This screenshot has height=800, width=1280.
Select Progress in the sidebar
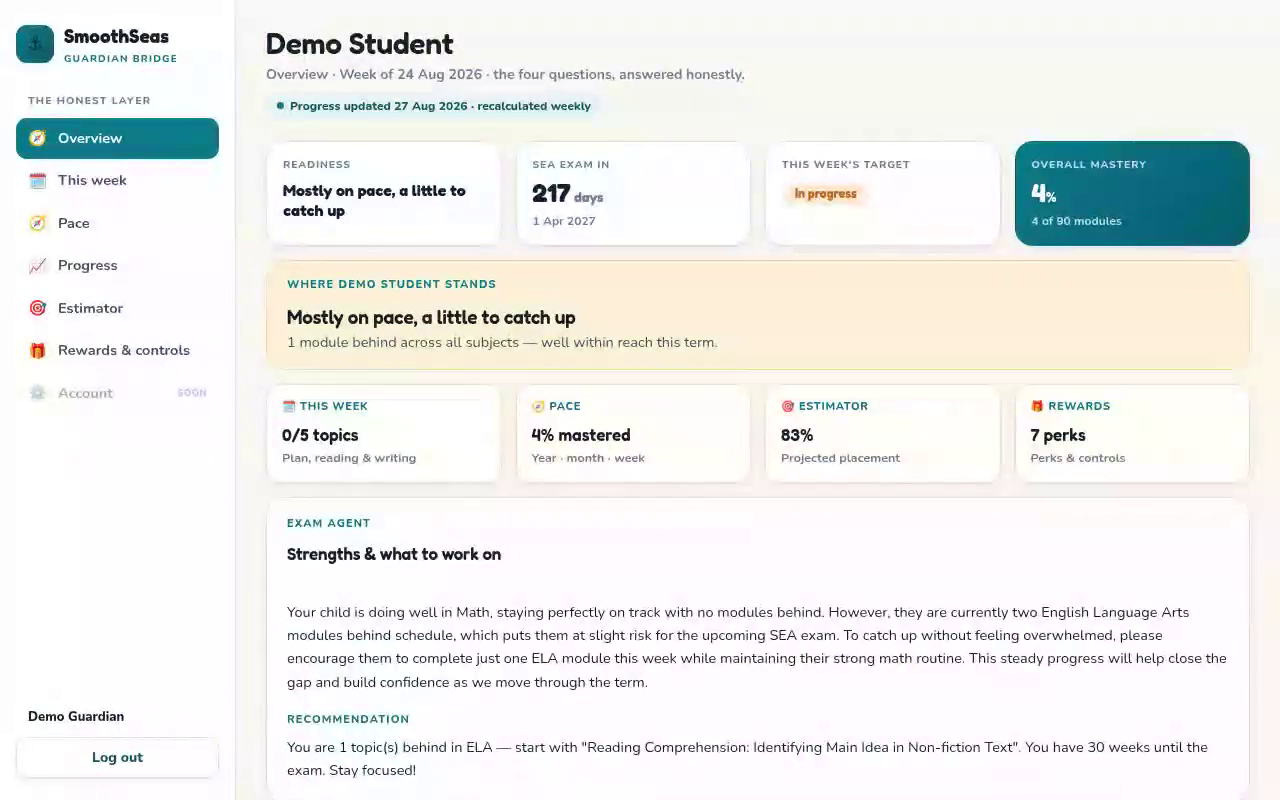click(x=117, y=265)
